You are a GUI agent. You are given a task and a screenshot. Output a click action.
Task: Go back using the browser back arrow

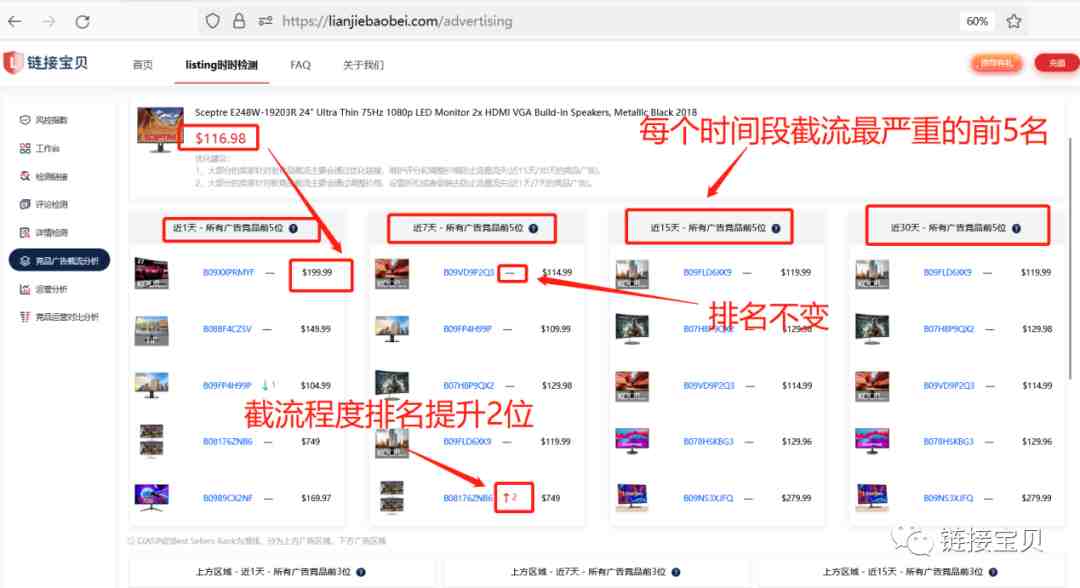tap(14, 21)
